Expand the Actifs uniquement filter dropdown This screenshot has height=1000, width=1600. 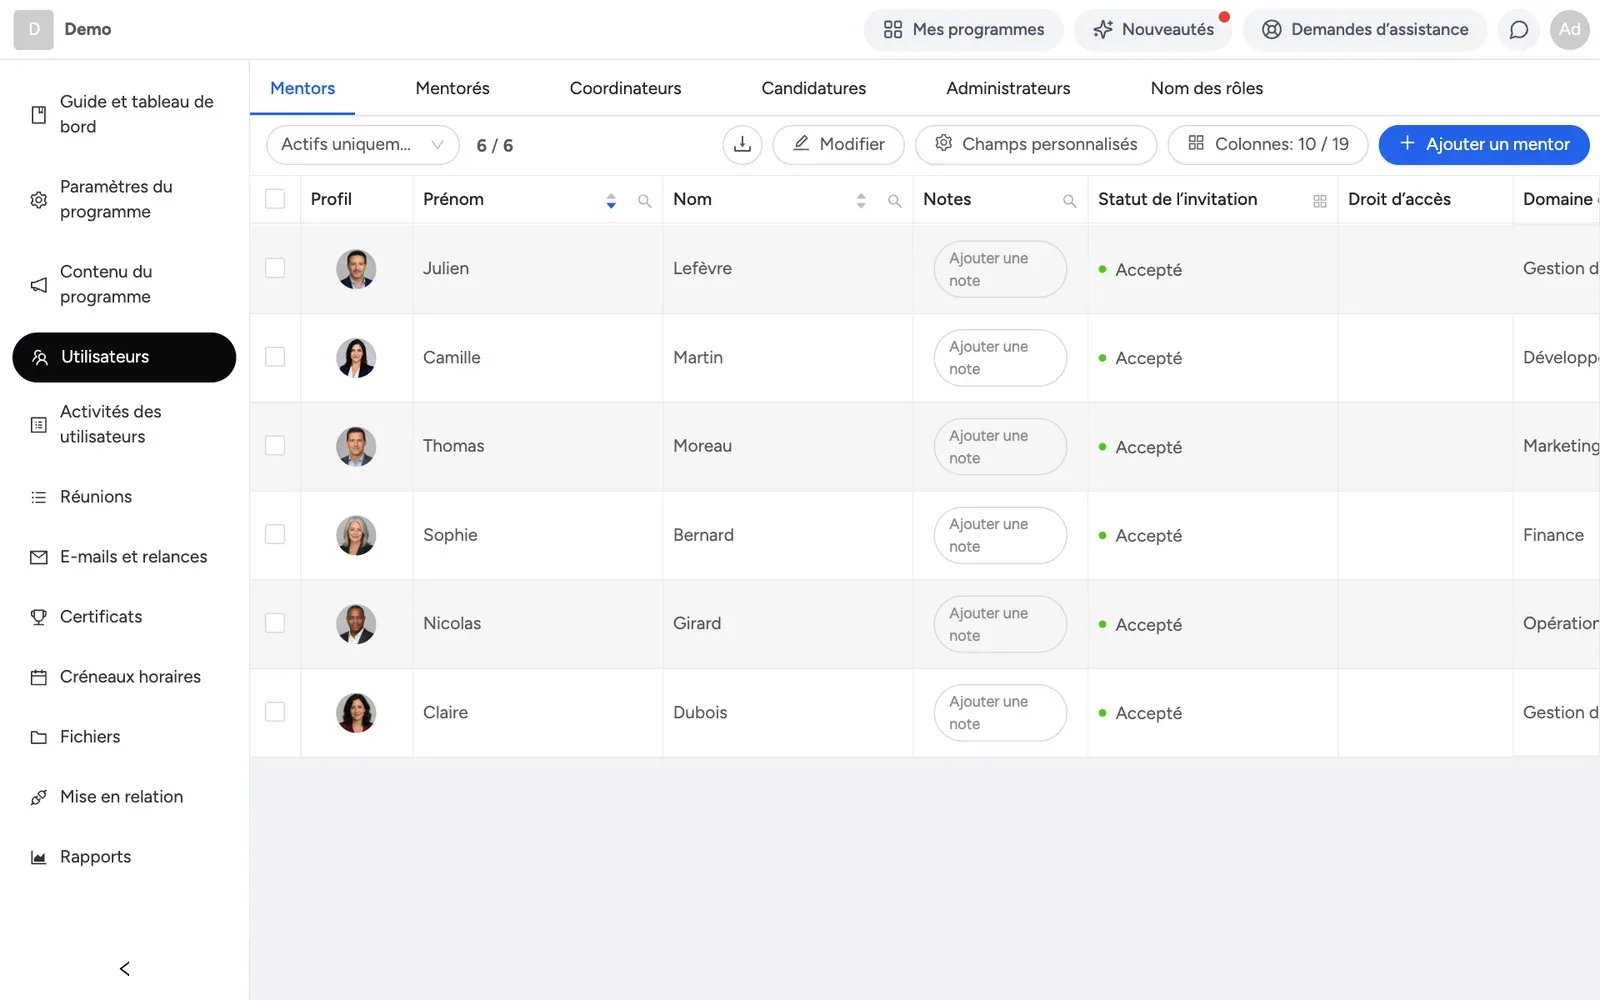[363, 144]
